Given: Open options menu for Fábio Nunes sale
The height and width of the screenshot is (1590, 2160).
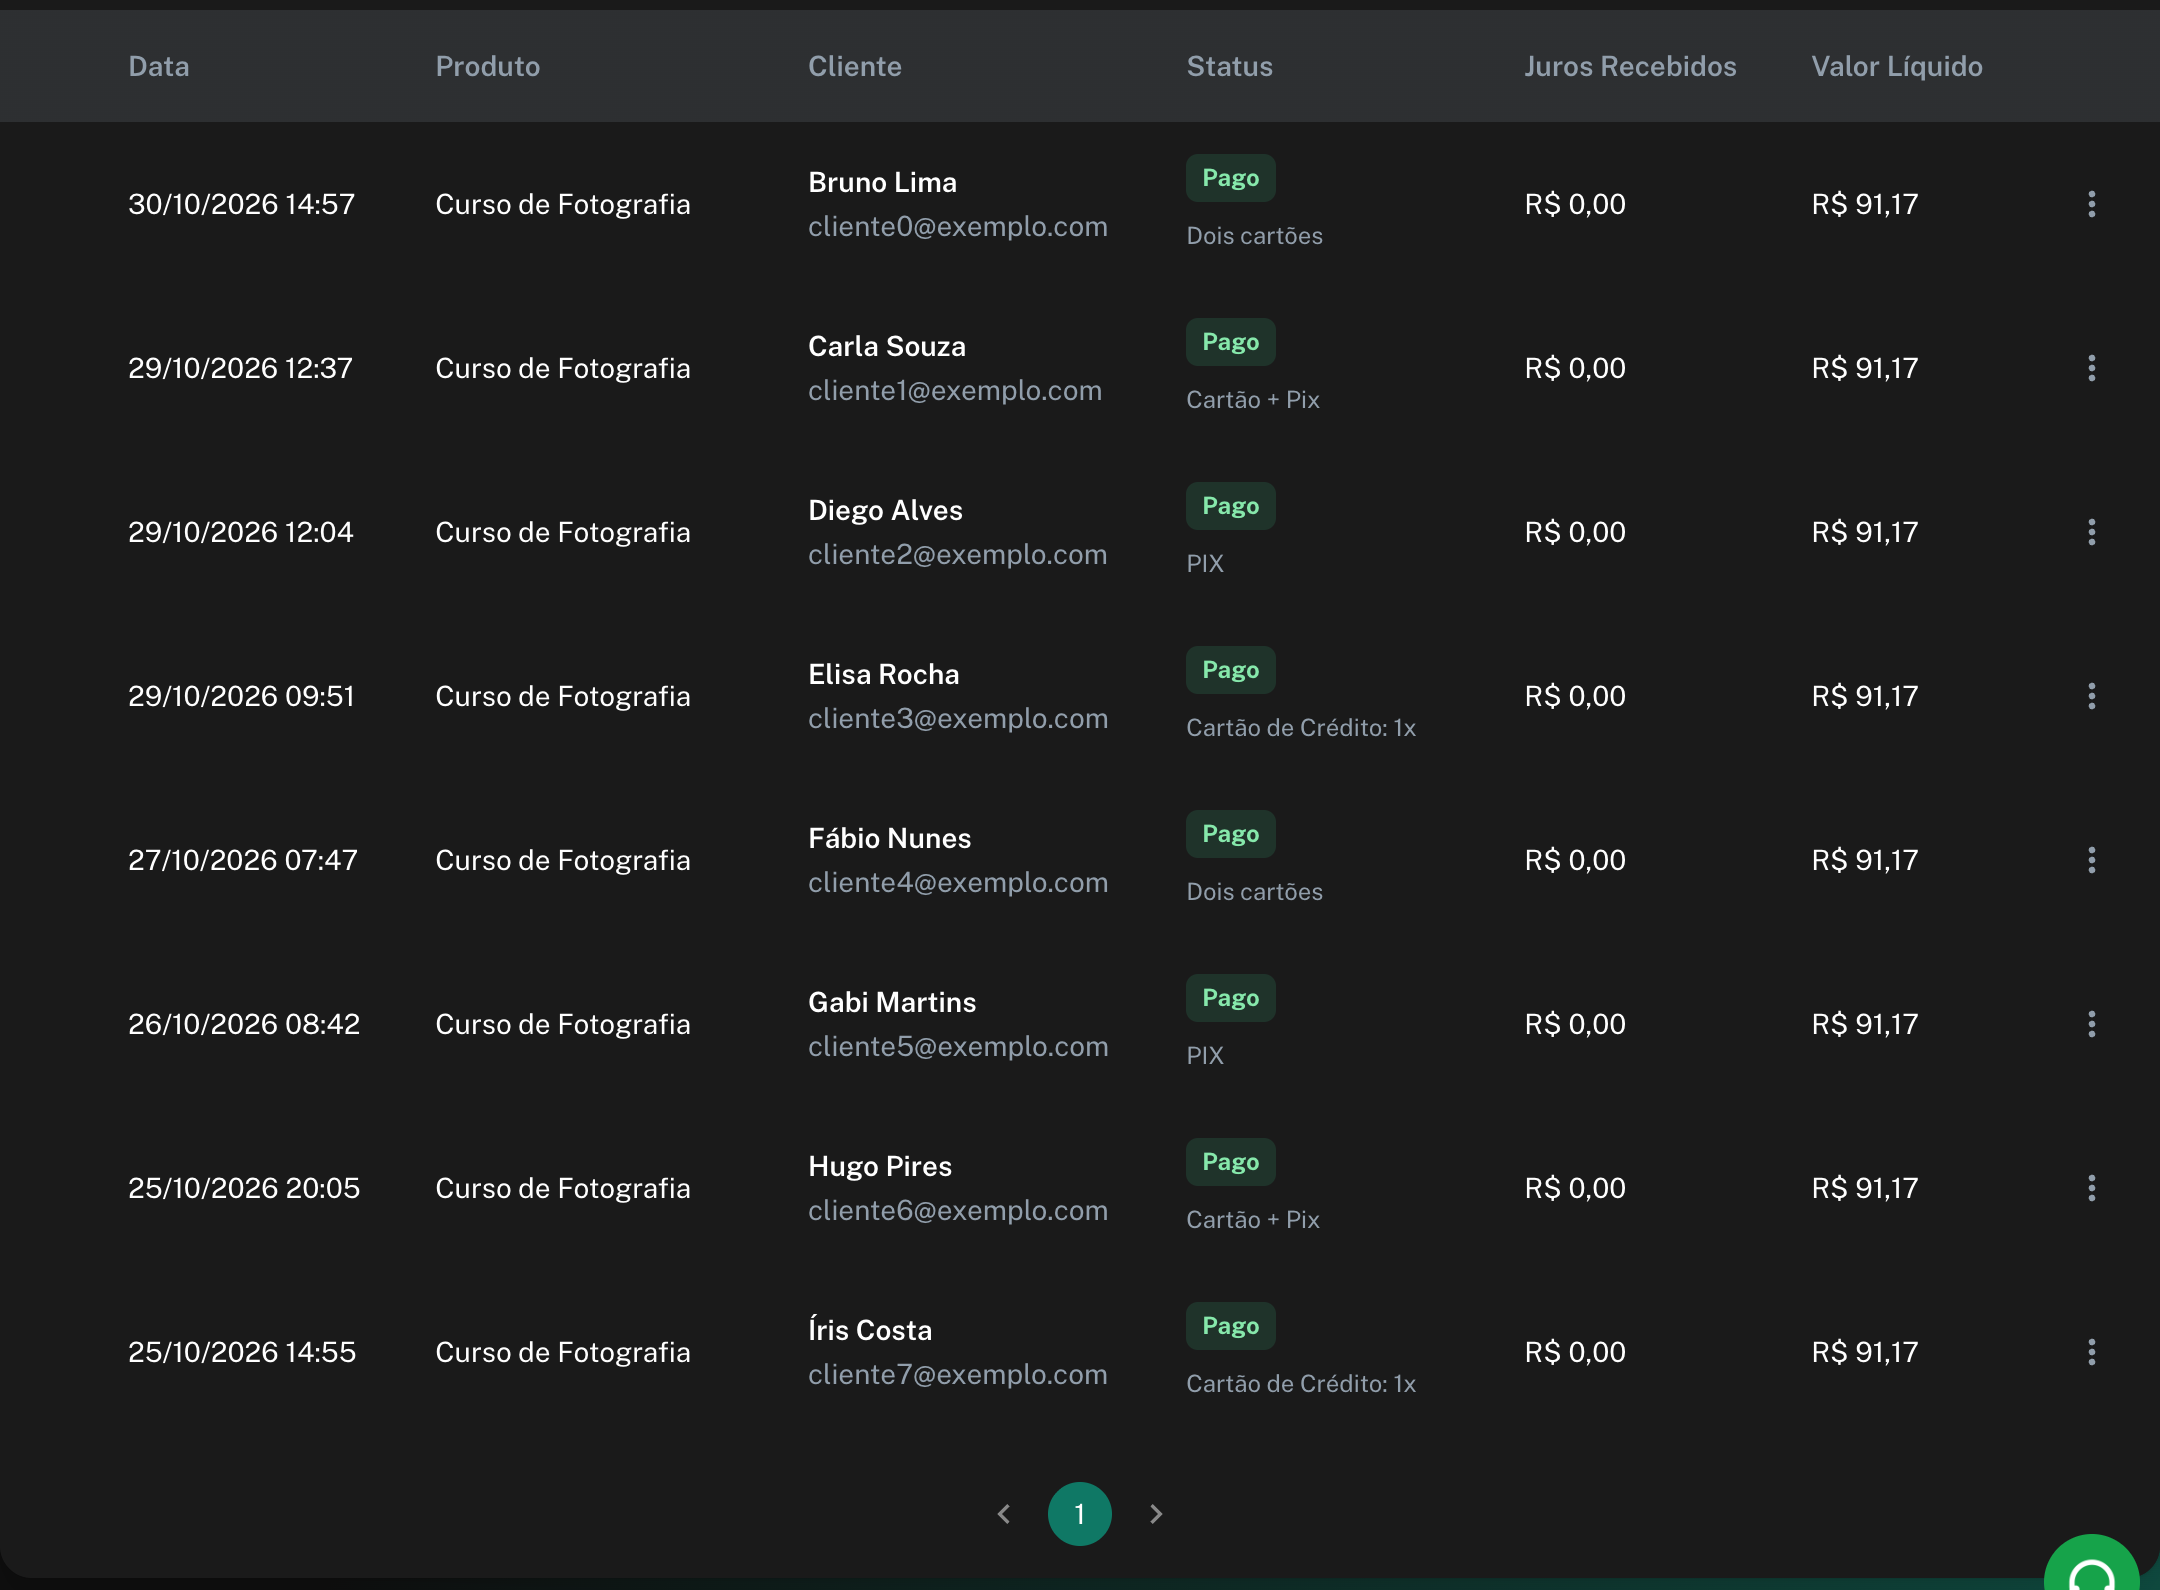Looking at the screenshot, I should coord(2091,860).
